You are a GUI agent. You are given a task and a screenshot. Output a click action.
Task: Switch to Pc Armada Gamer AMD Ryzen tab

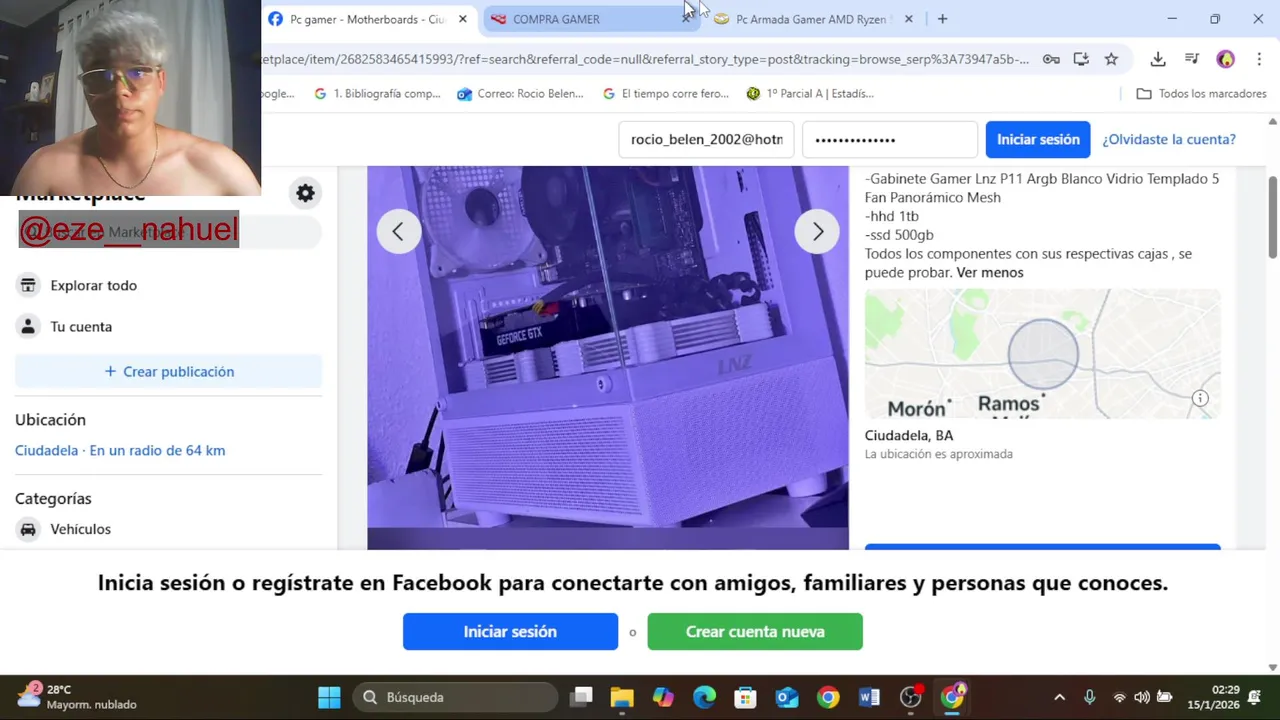810,19
